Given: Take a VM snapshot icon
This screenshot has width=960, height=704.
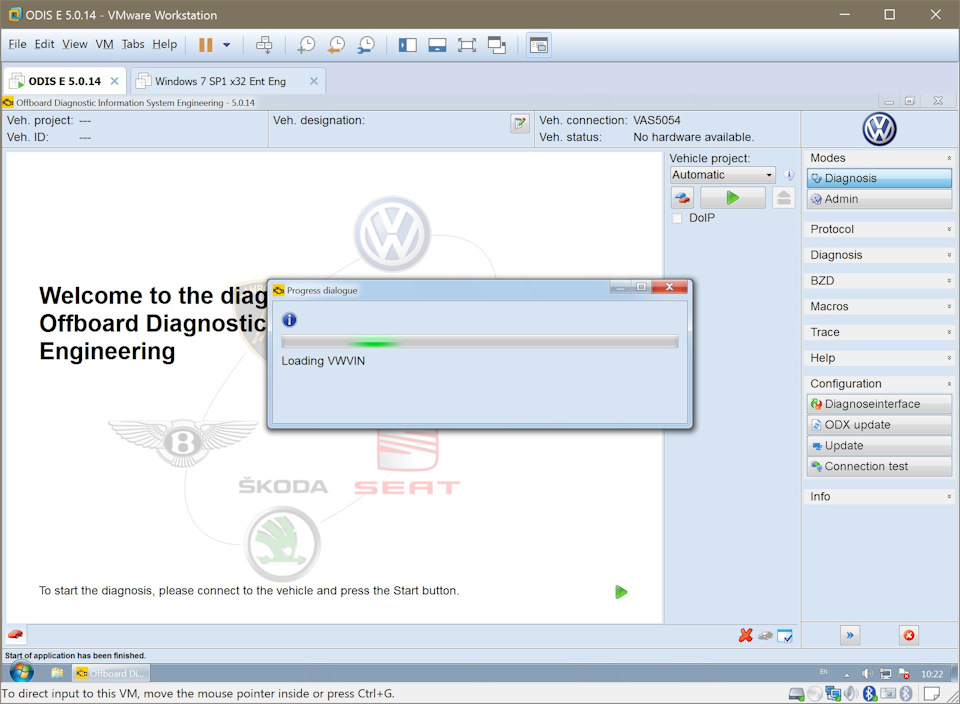Looking at the screenshot, I should 306,45.
